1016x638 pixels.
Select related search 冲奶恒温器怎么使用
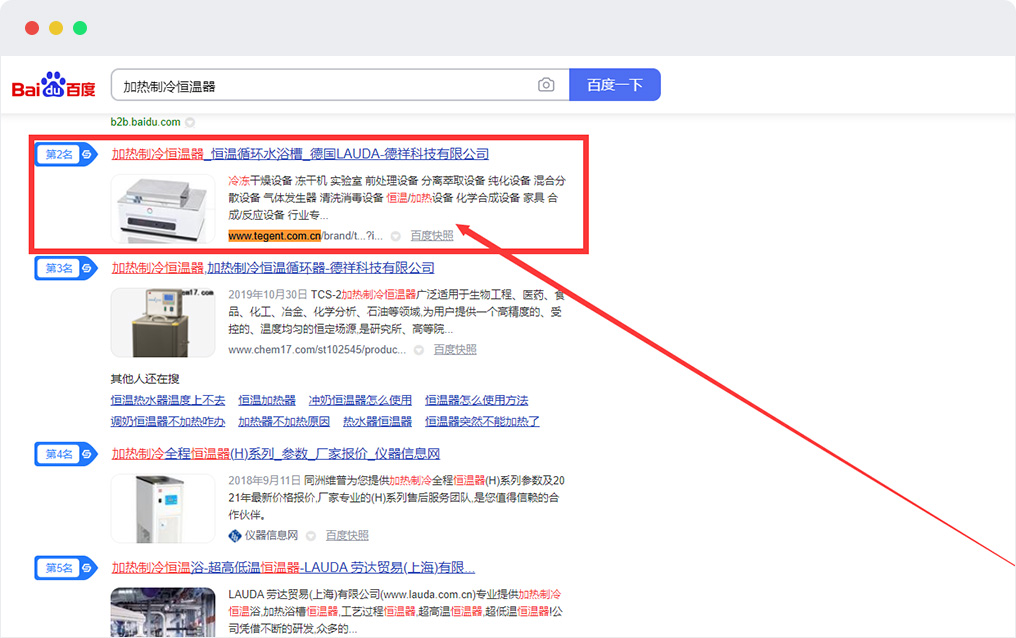tap(360, 400)
